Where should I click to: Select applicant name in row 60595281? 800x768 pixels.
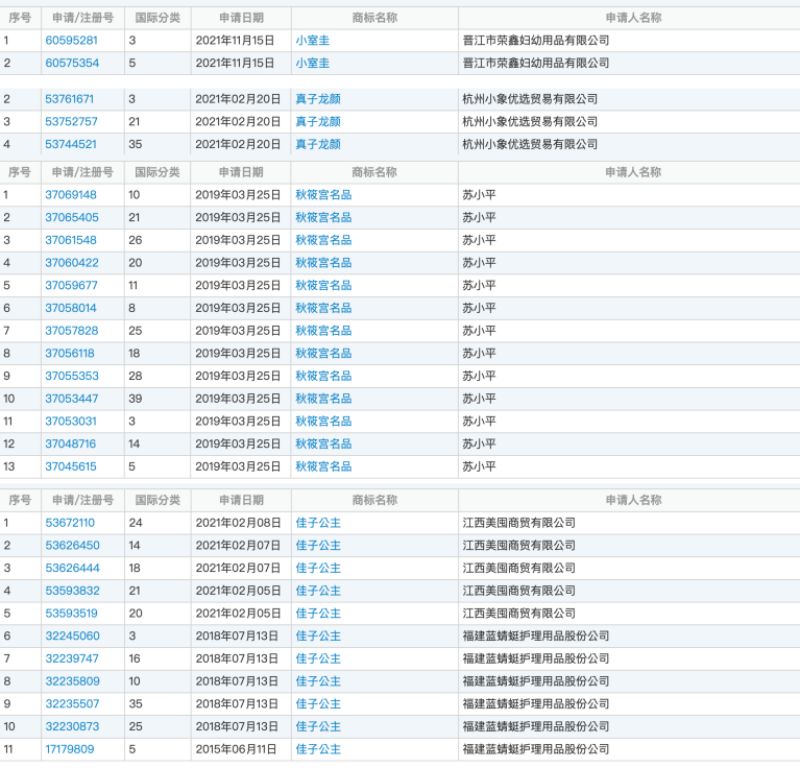[536, 40]
